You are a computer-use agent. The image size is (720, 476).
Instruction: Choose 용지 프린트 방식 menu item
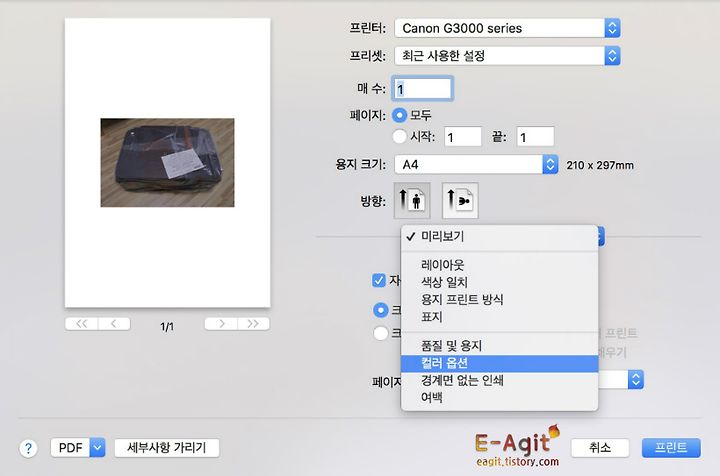point(500,299)
